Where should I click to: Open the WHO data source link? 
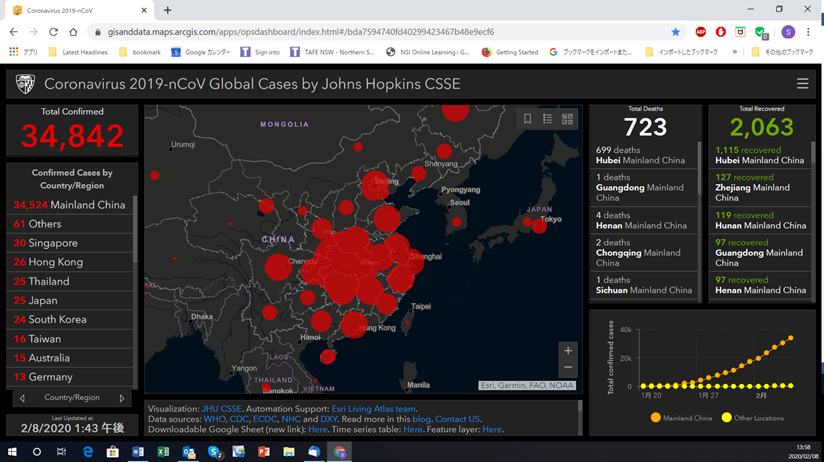coord(214,419)
